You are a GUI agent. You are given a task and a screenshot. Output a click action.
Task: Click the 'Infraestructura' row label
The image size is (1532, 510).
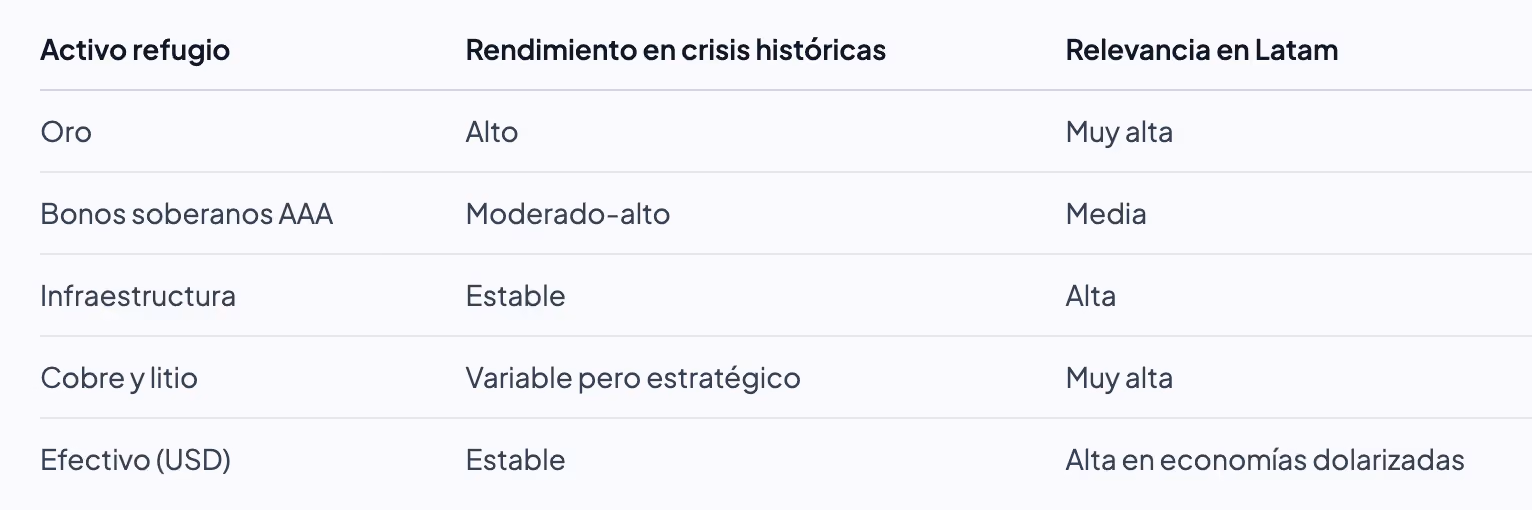(138, 296)
